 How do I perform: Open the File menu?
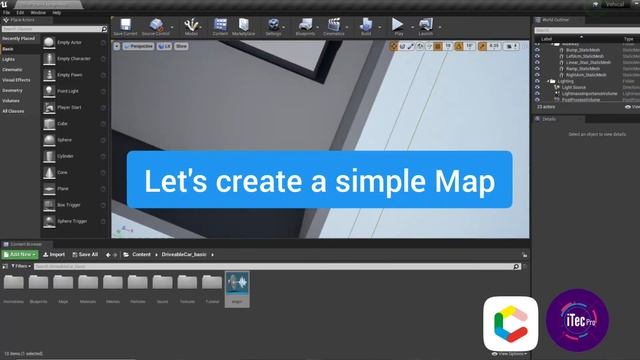[x=7, y=13]
